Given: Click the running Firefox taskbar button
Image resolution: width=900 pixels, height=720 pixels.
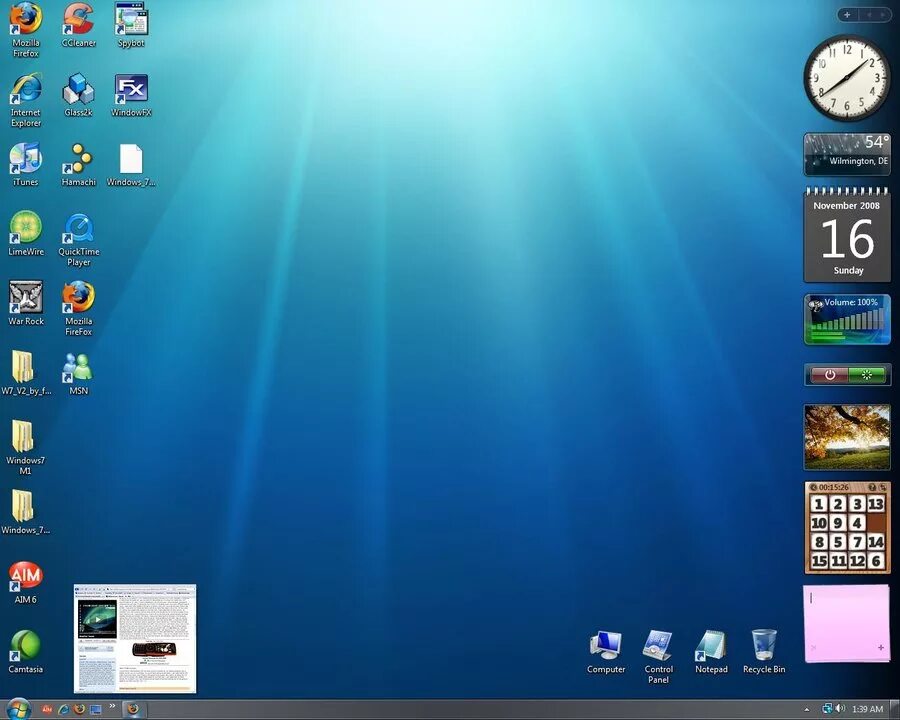Looking at the screenshot, I should pos(133,709).
